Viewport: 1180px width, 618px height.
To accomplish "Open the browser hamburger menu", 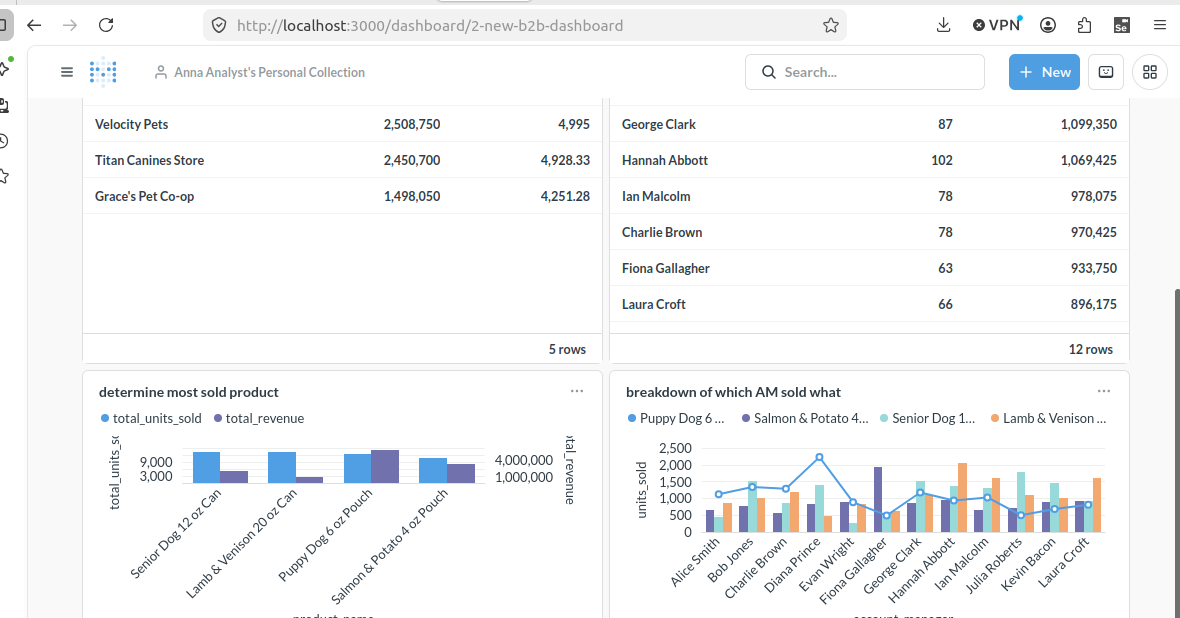I will coord(1160,26).
